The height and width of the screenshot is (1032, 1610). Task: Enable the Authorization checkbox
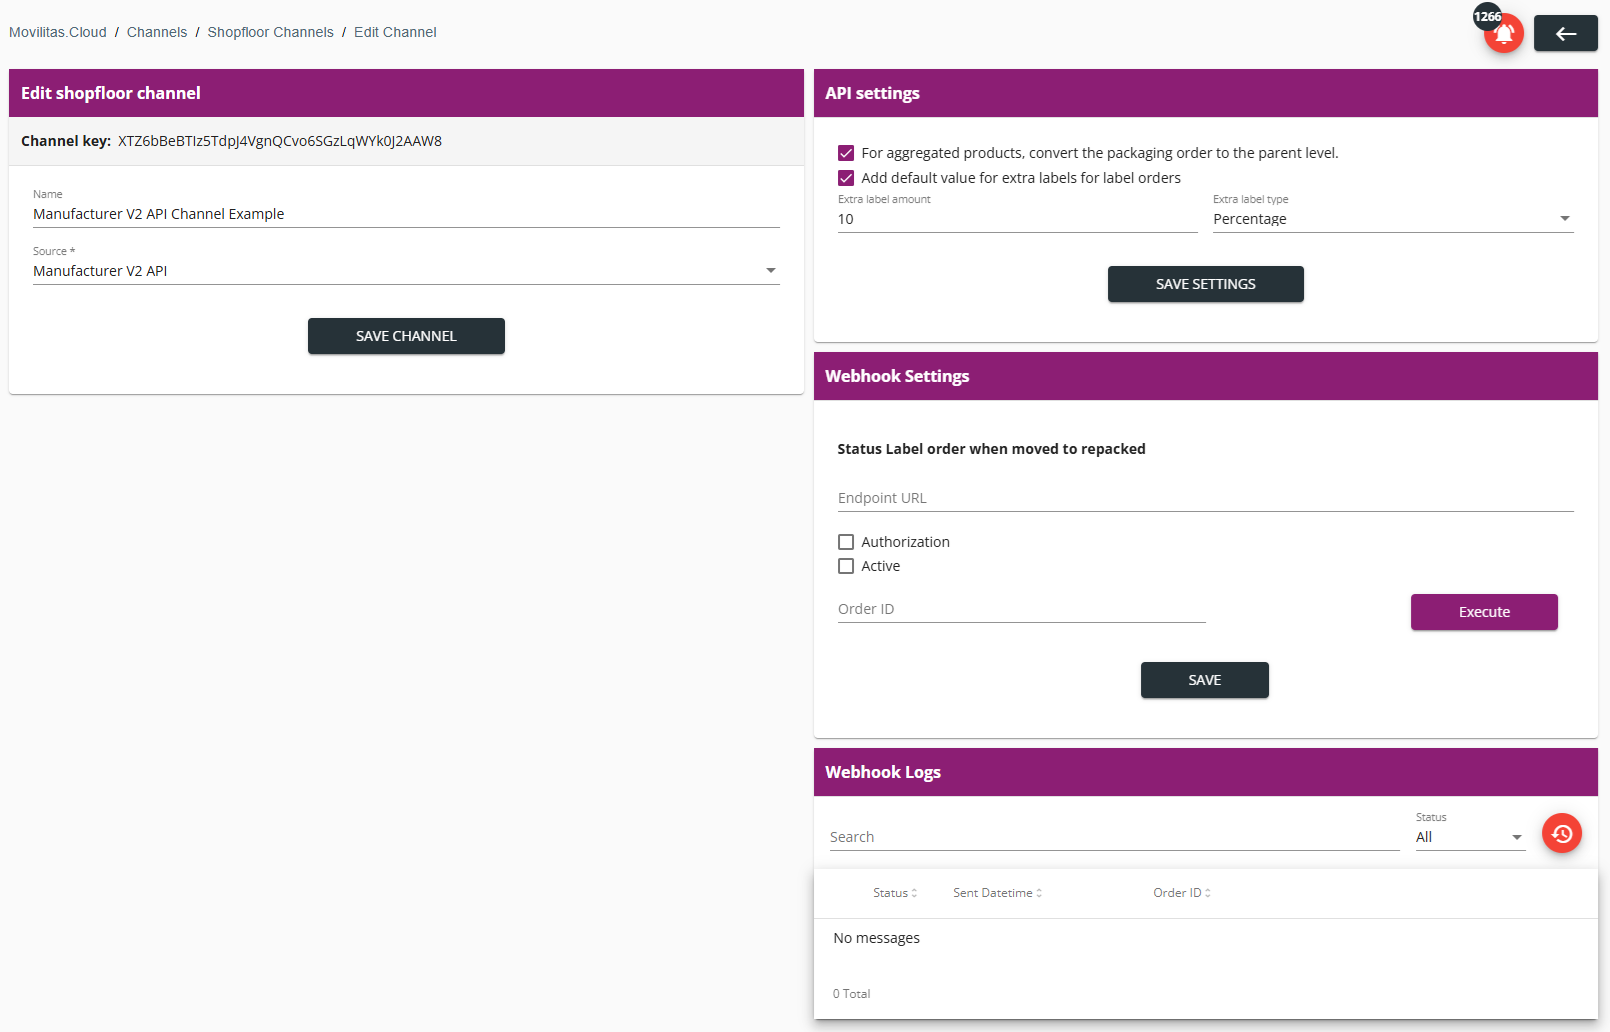click(846, 542)
